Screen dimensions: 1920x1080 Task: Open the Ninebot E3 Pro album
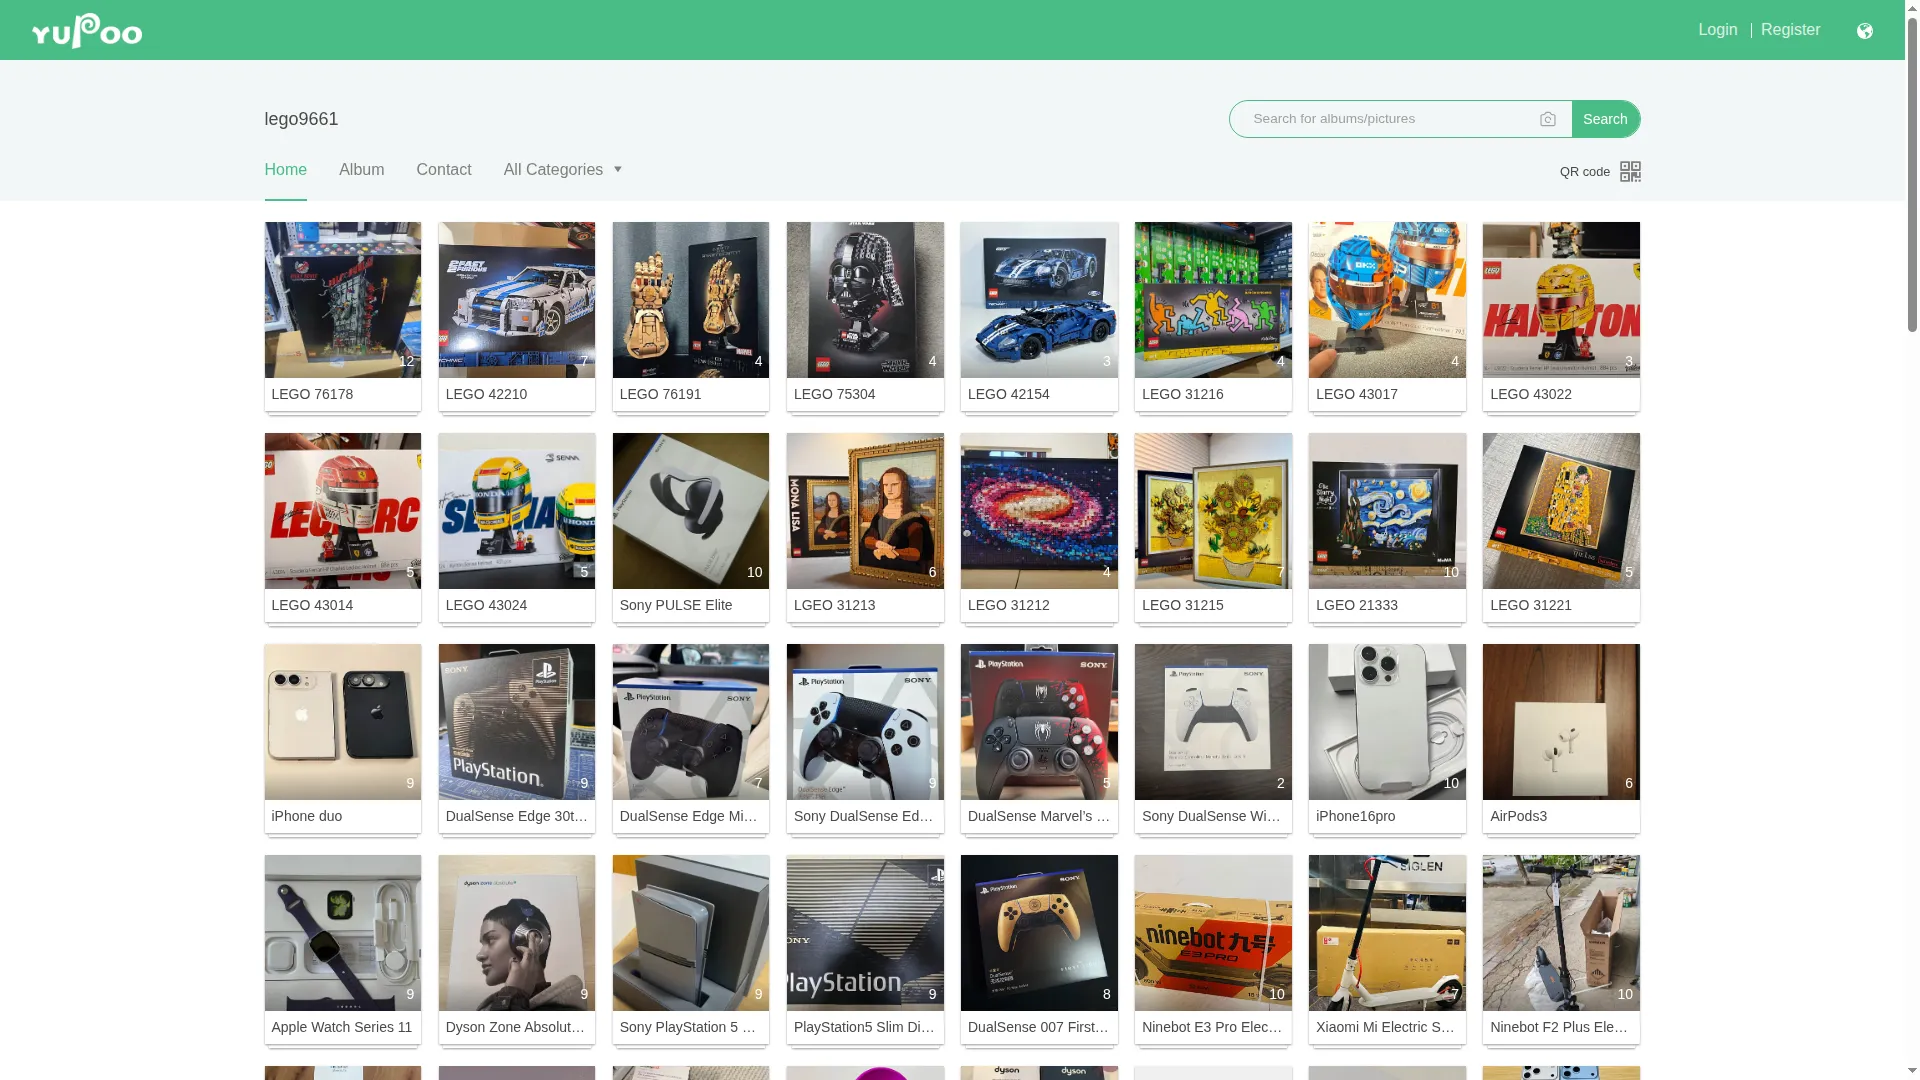click(1213, 933)
